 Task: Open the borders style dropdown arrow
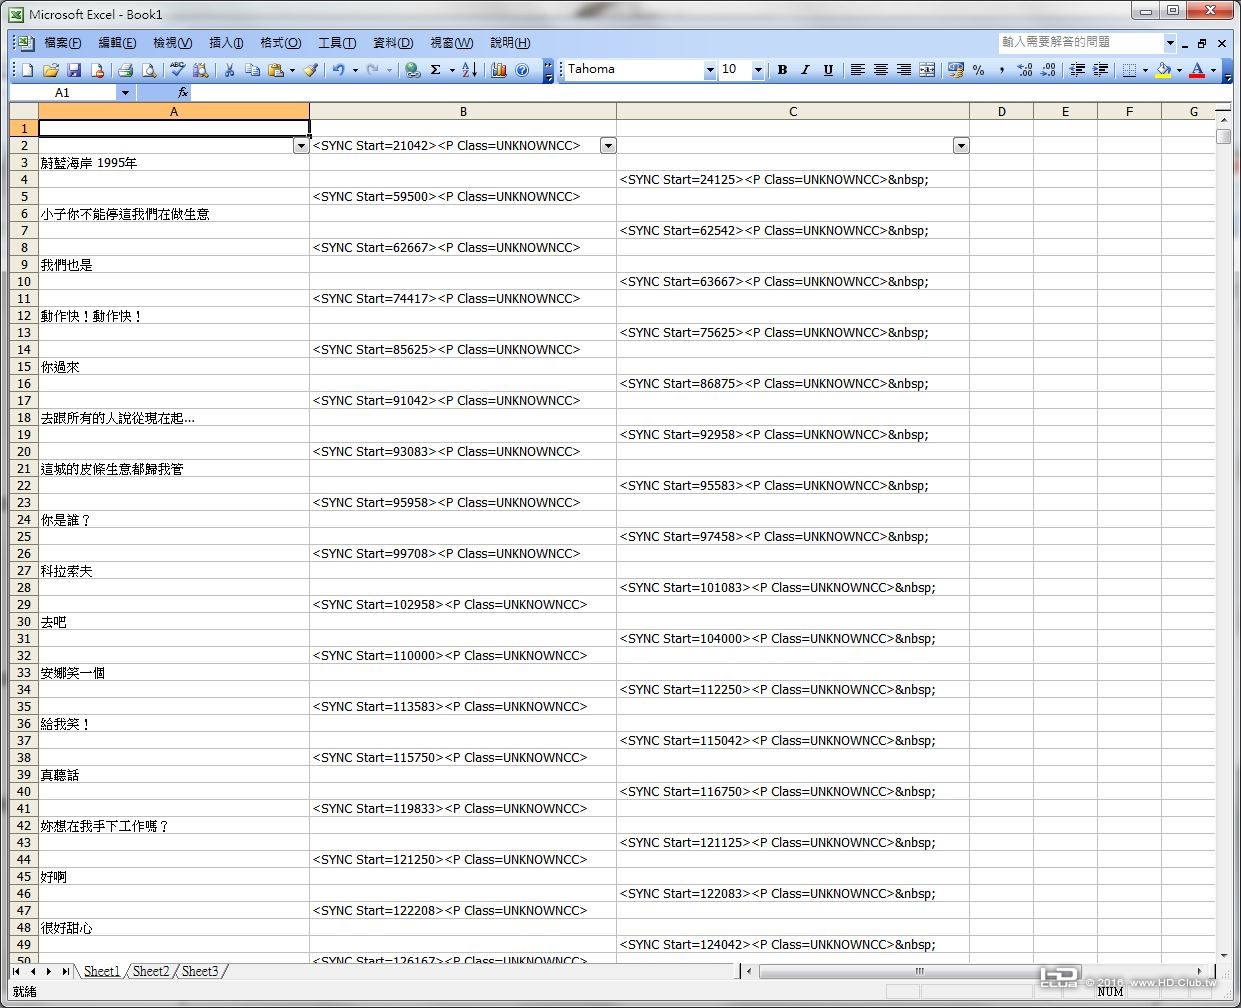click(1145, 70)
